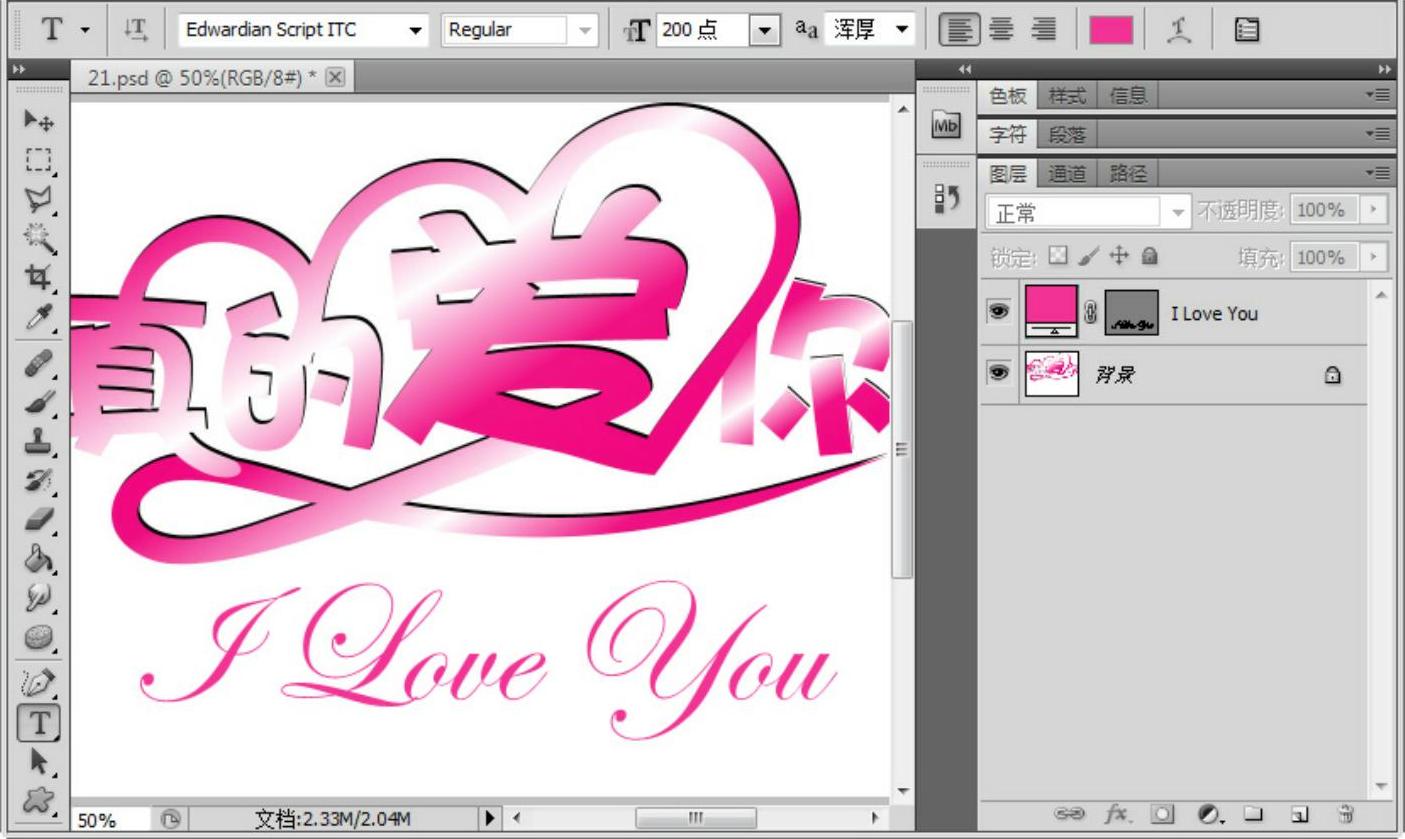Switch to the 通道 tab
Screen dimensions: 1405x839
(1066, 174)
